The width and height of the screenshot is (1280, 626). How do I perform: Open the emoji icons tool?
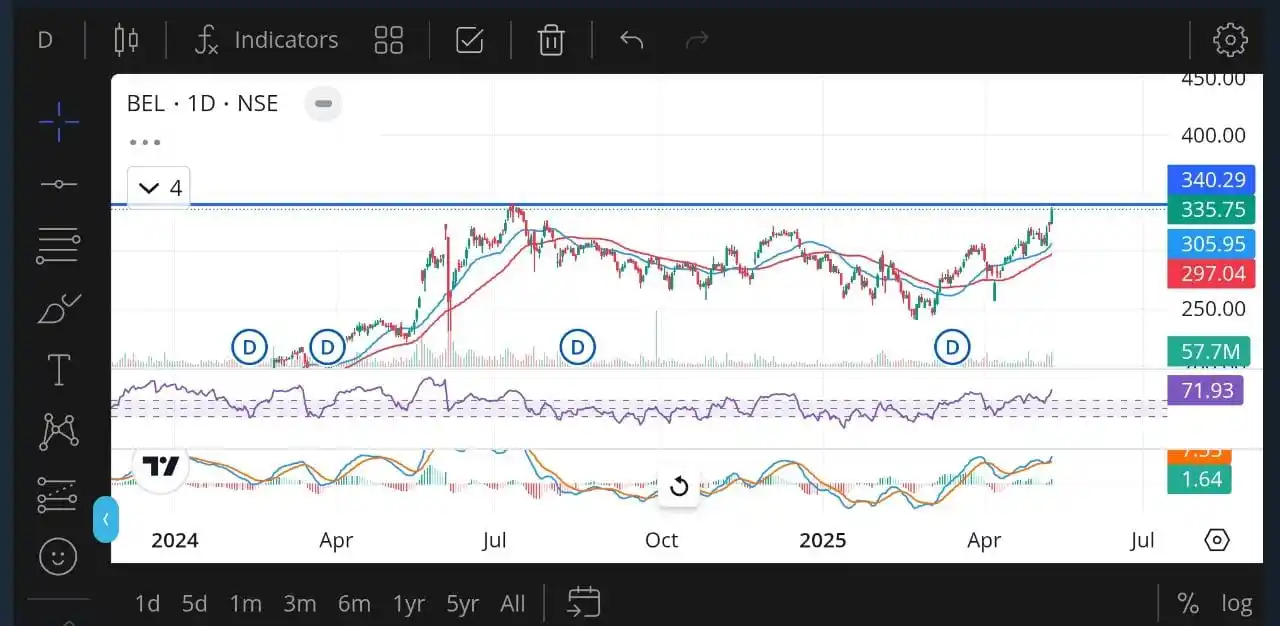click(59, 556)
